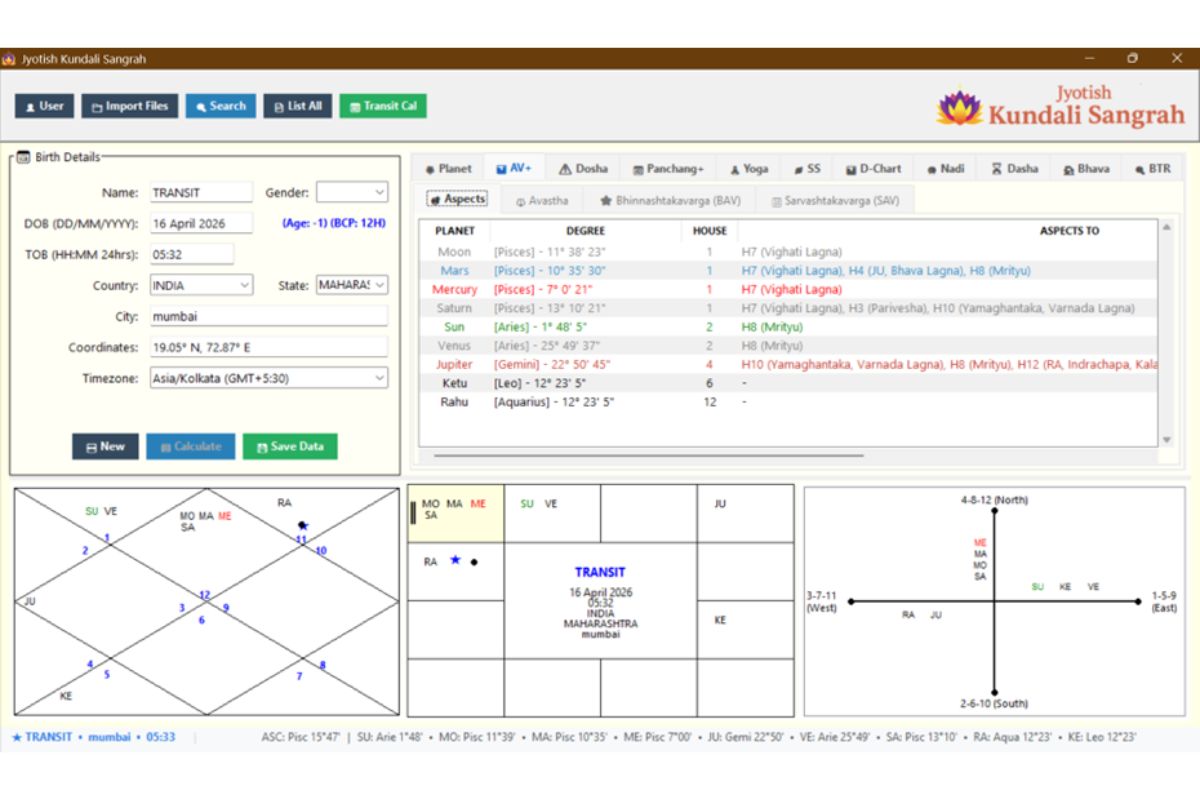Click the vertical scrollbar down arrow in aspects table
The height and width of the screenshot is (800, 1200).
pos(1166,440)
